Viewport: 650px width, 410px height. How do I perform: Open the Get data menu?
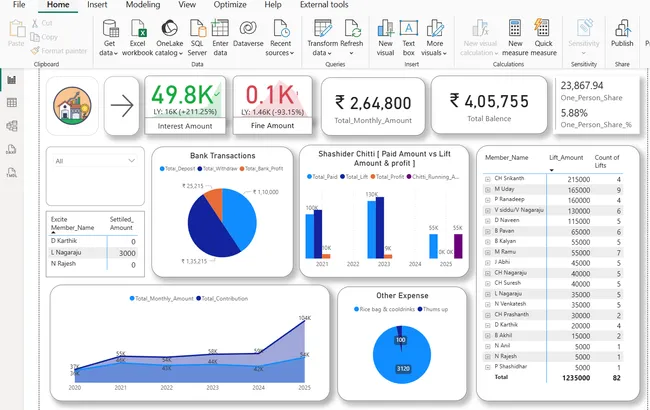coord(109,38)
